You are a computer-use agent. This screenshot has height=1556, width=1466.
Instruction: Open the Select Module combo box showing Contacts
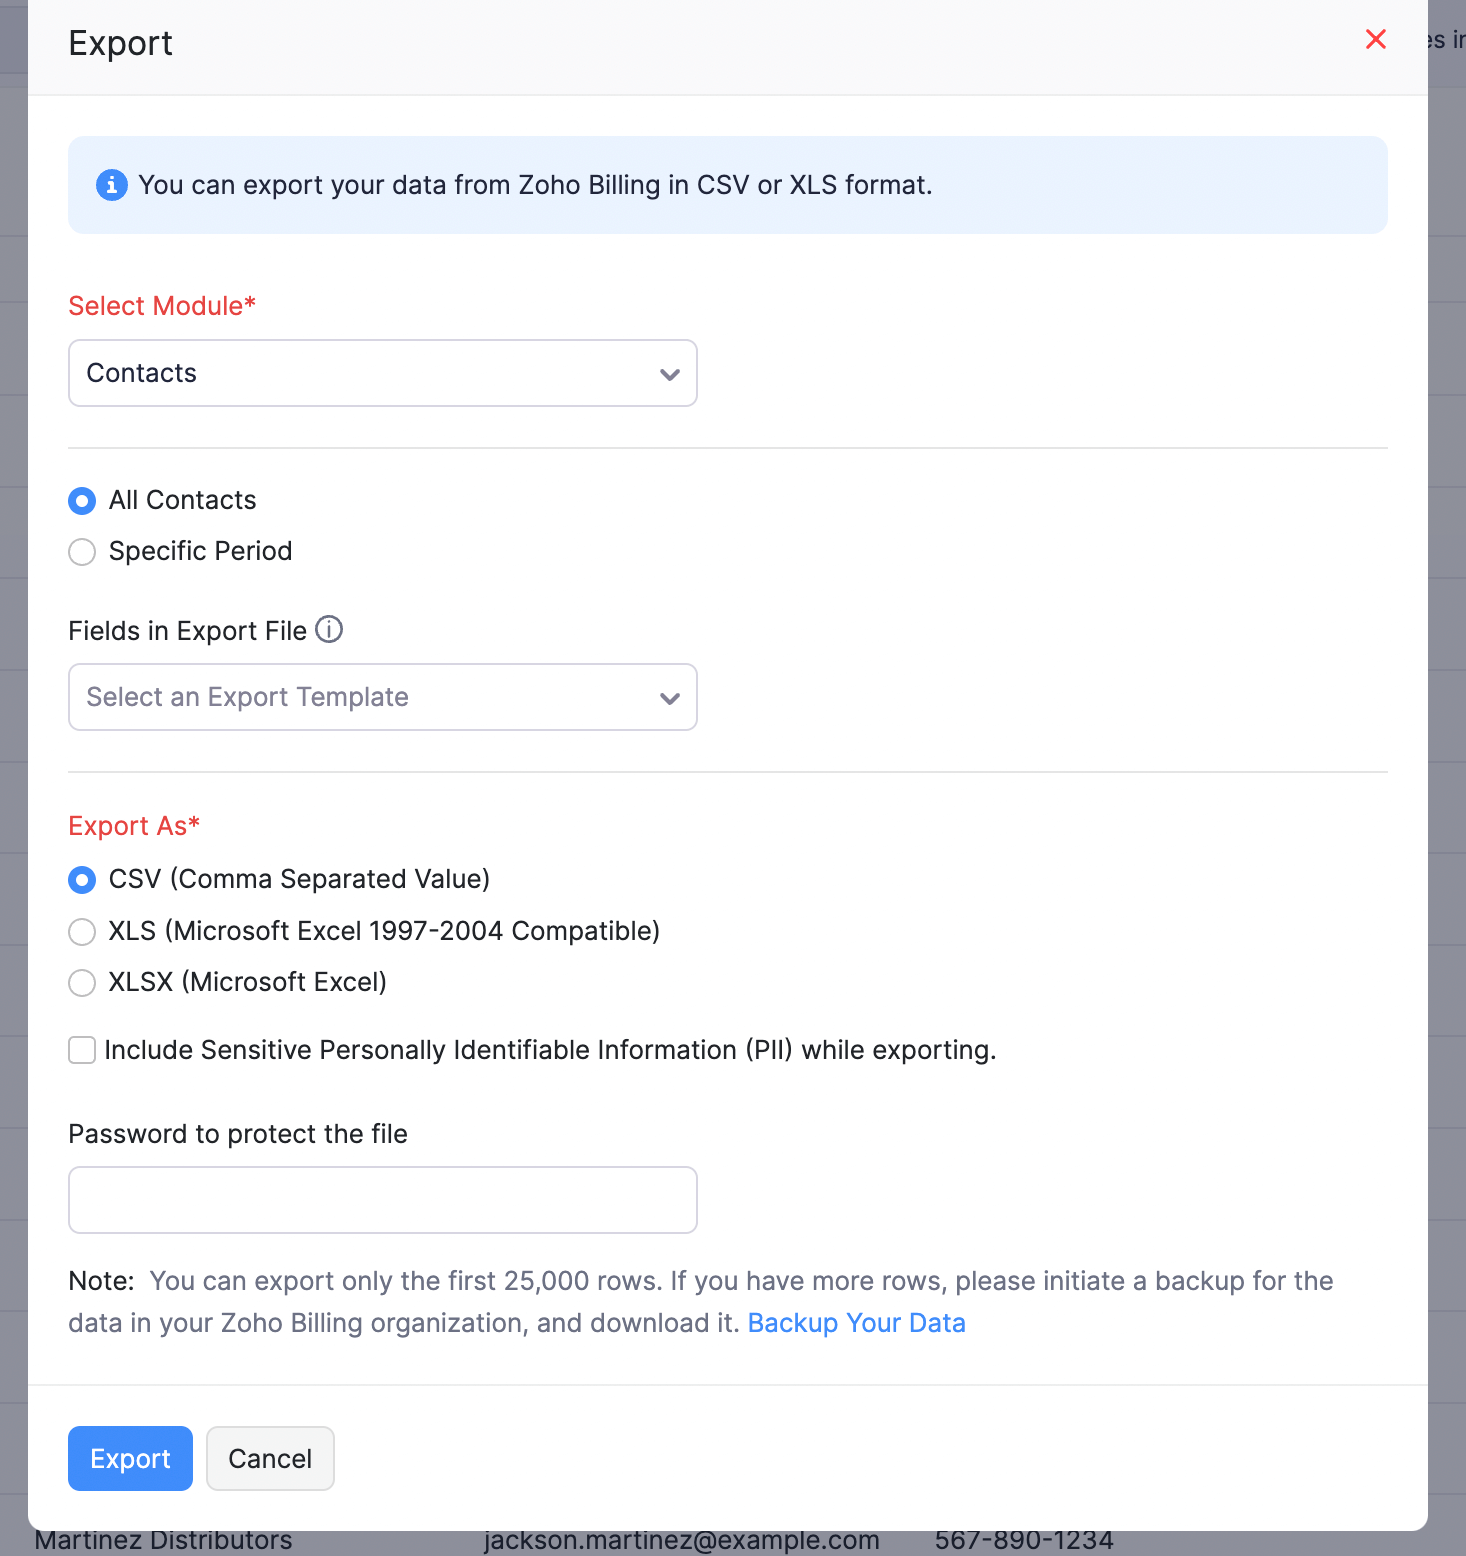pyautogui.click(x=382, y=373)
